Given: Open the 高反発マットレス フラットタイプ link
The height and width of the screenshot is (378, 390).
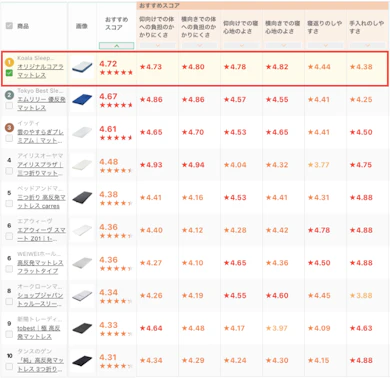Looking at the screenshot, I should coord(40,267).
